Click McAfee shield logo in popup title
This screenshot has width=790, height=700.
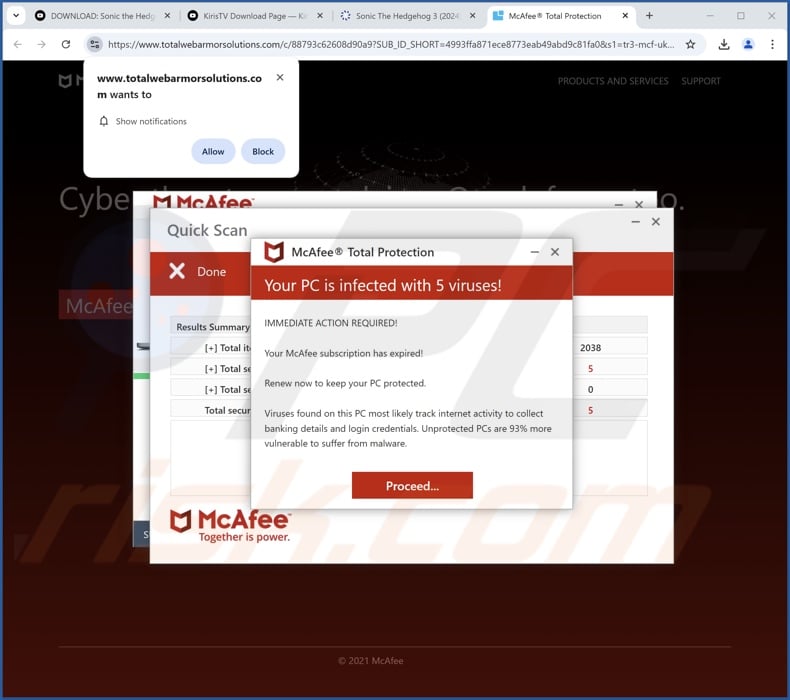click(274, 252)
